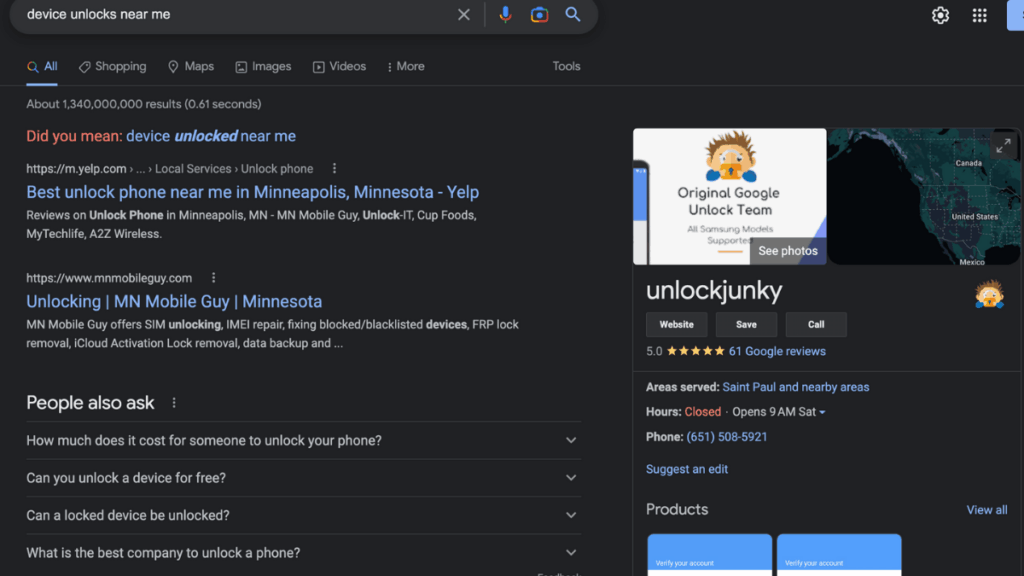The width and height of the screenshot is (1024, 576).
Task: Click the unlockjunky Website button
Action: point(677,325)
